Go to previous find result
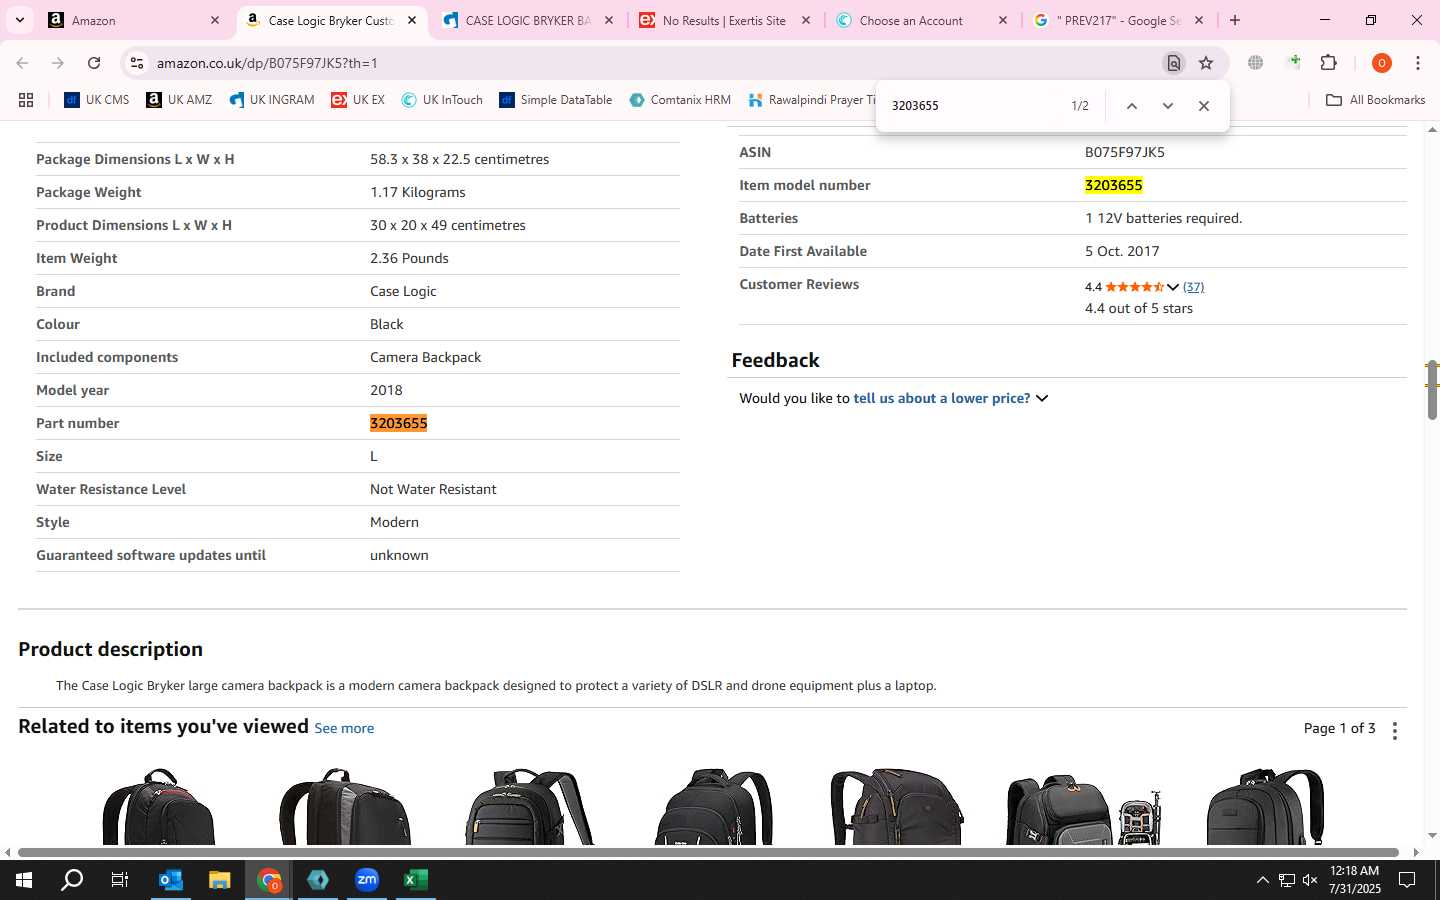Screen dimensions: 1440x900 point(1132,106)
